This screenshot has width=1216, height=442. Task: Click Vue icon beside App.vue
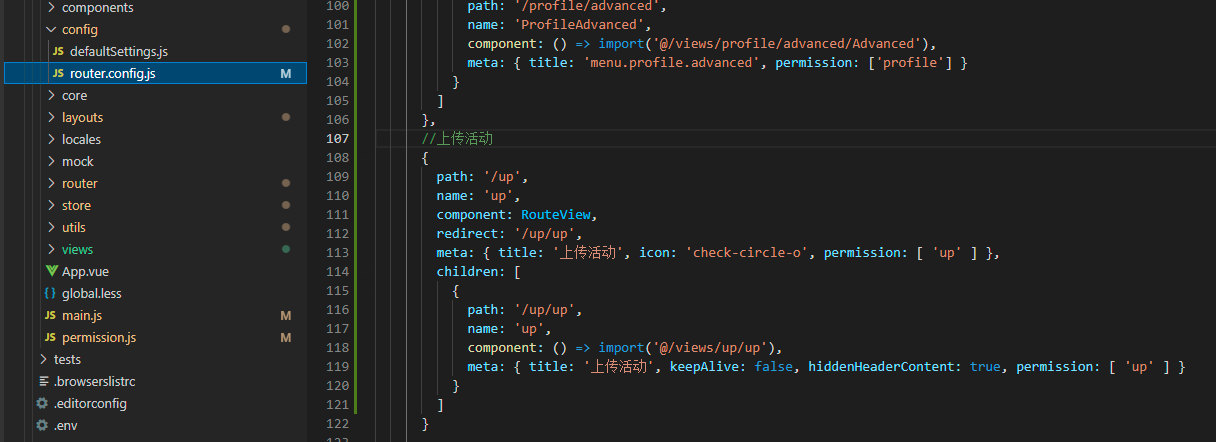tap(51, 271)
